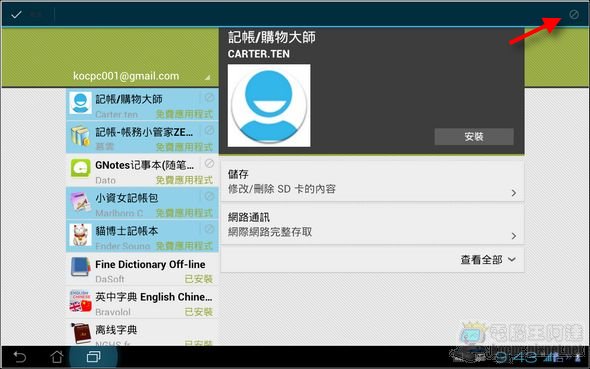Expand the 儲存 storage permission

(372, 181)
